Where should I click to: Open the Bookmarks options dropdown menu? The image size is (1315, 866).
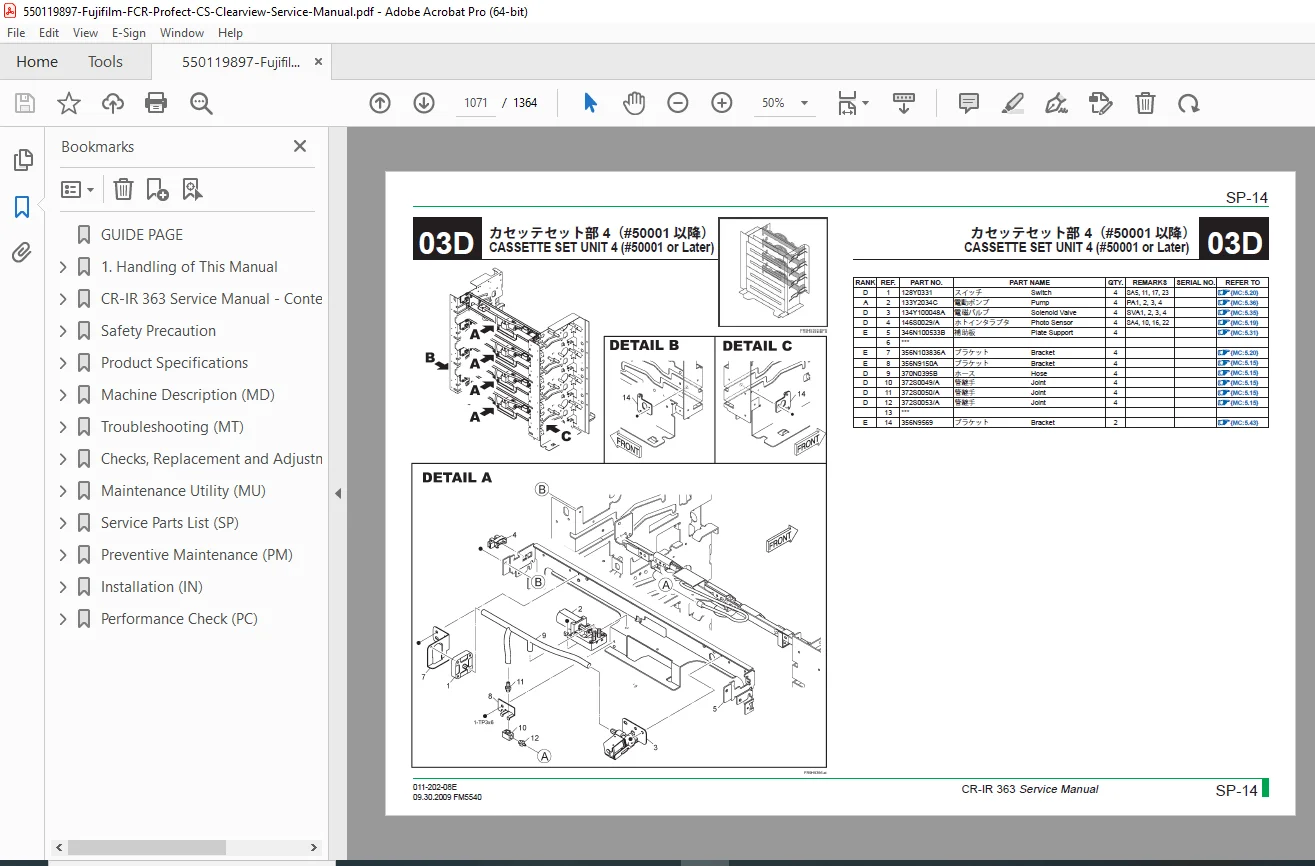tap(78, 189)
